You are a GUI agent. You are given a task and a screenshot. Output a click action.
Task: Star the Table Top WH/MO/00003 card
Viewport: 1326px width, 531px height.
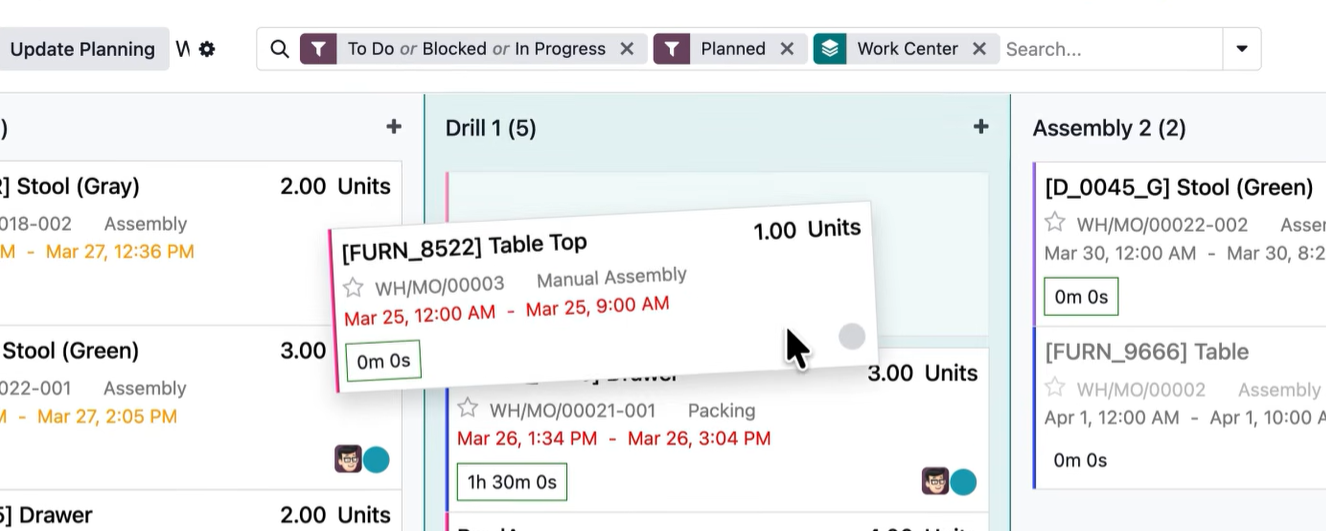pos(353,288)
